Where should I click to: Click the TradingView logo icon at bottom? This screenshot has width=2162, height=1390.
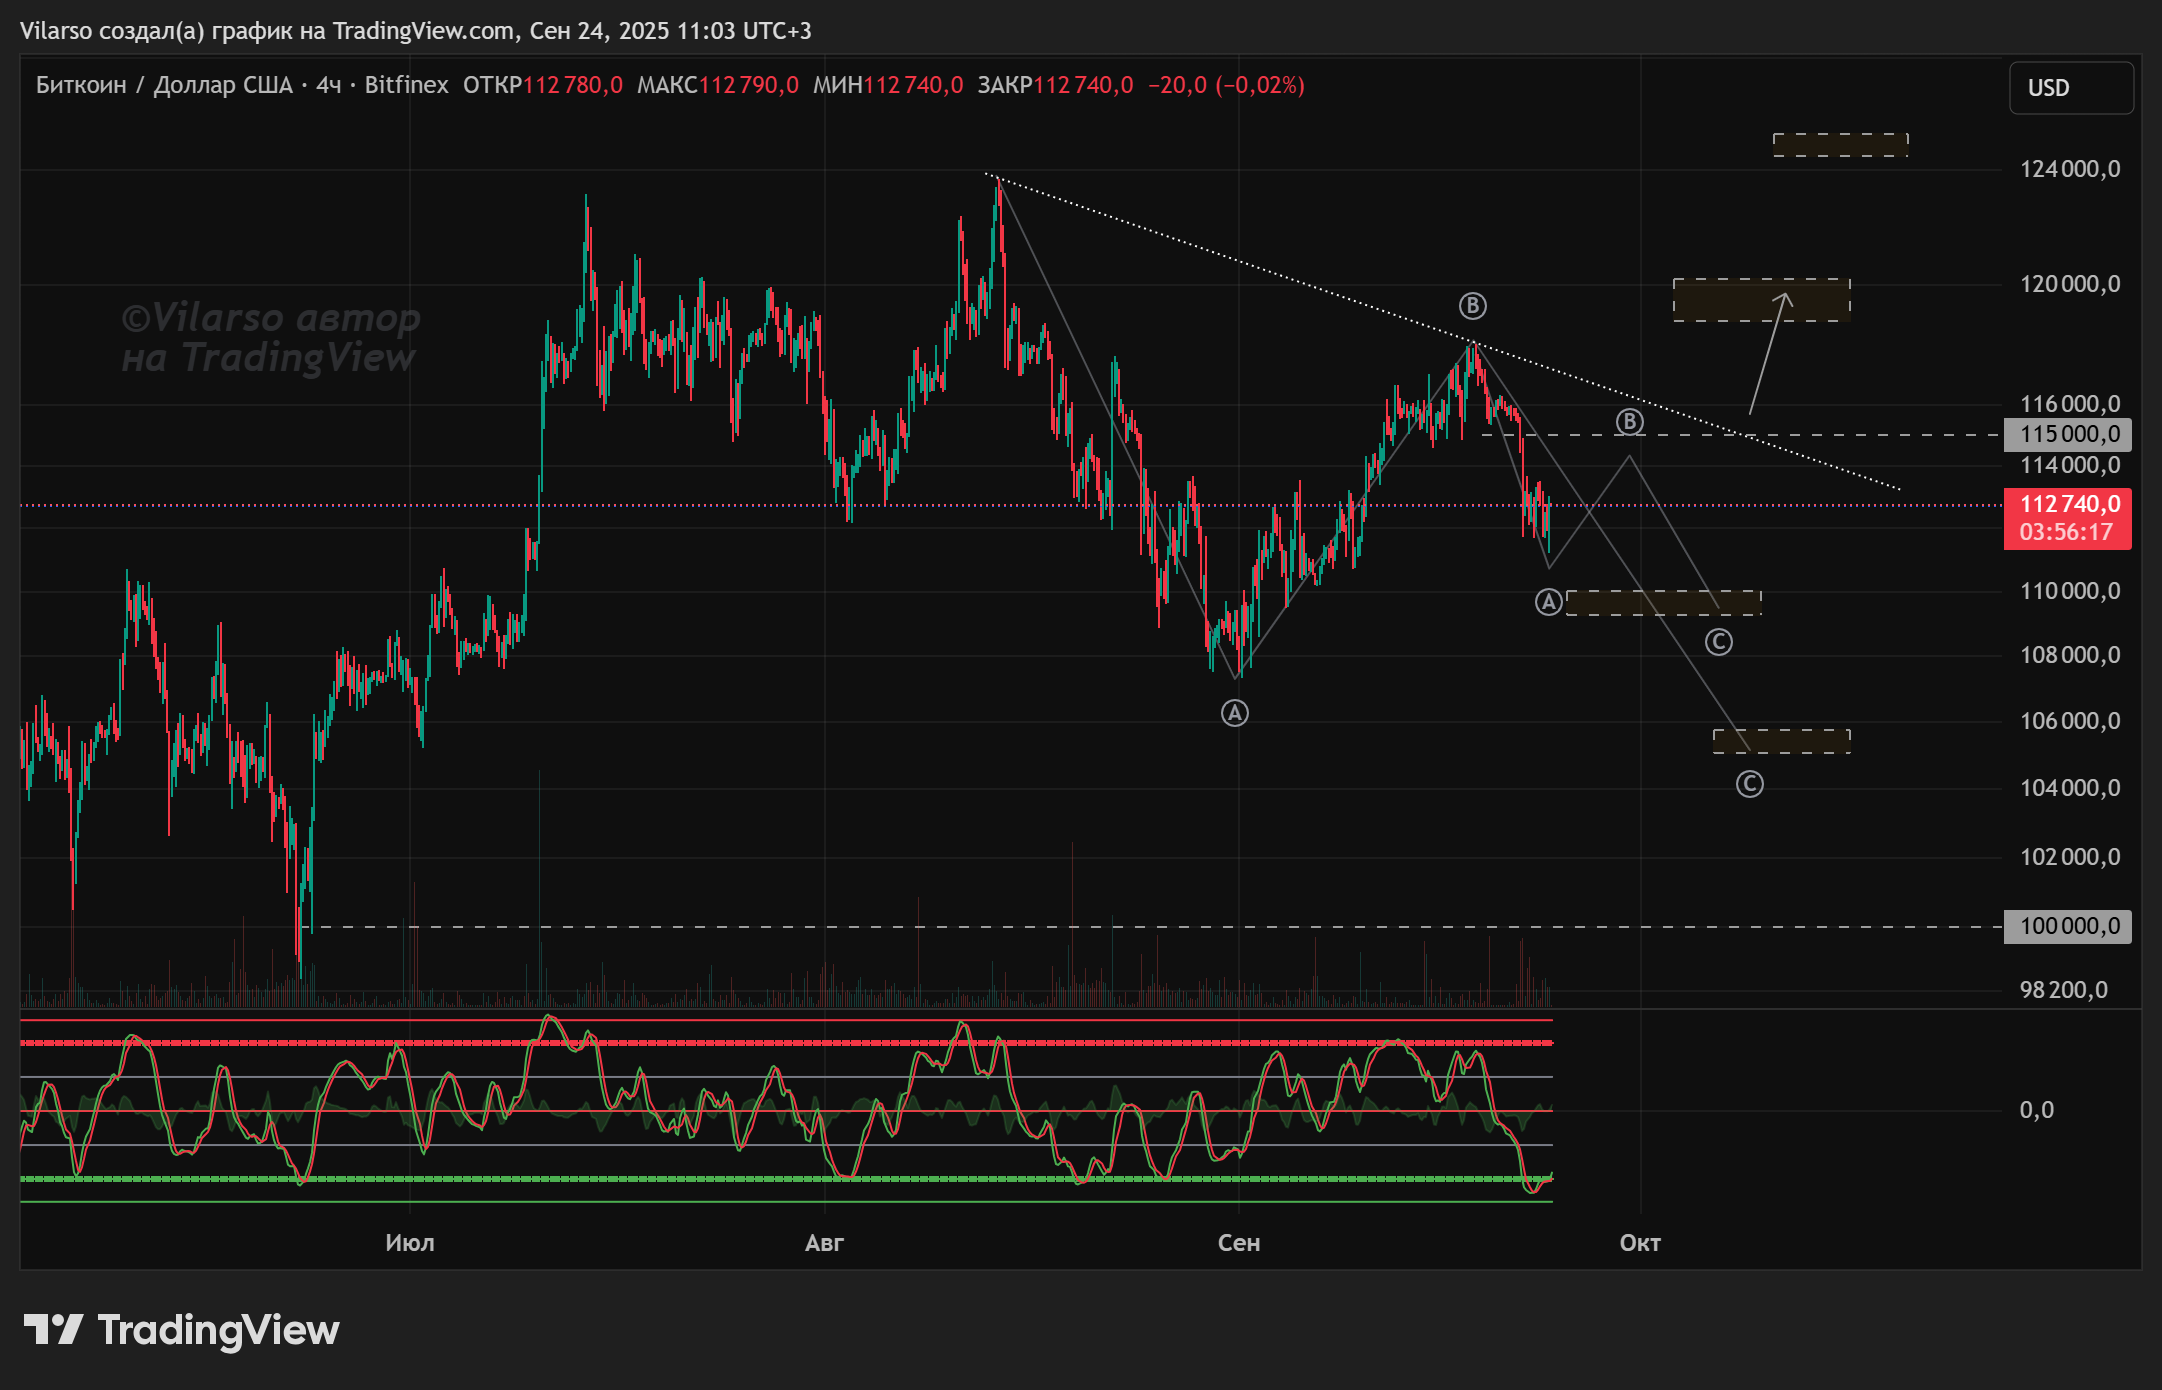[x=53, y=1330]
